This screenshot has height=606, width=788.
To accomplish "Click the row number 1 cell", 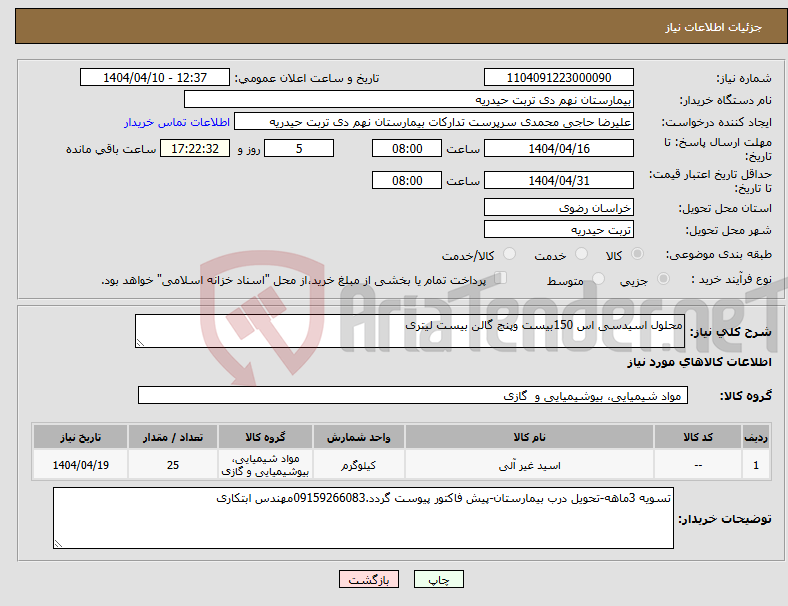I will click(x=755, y=465).
